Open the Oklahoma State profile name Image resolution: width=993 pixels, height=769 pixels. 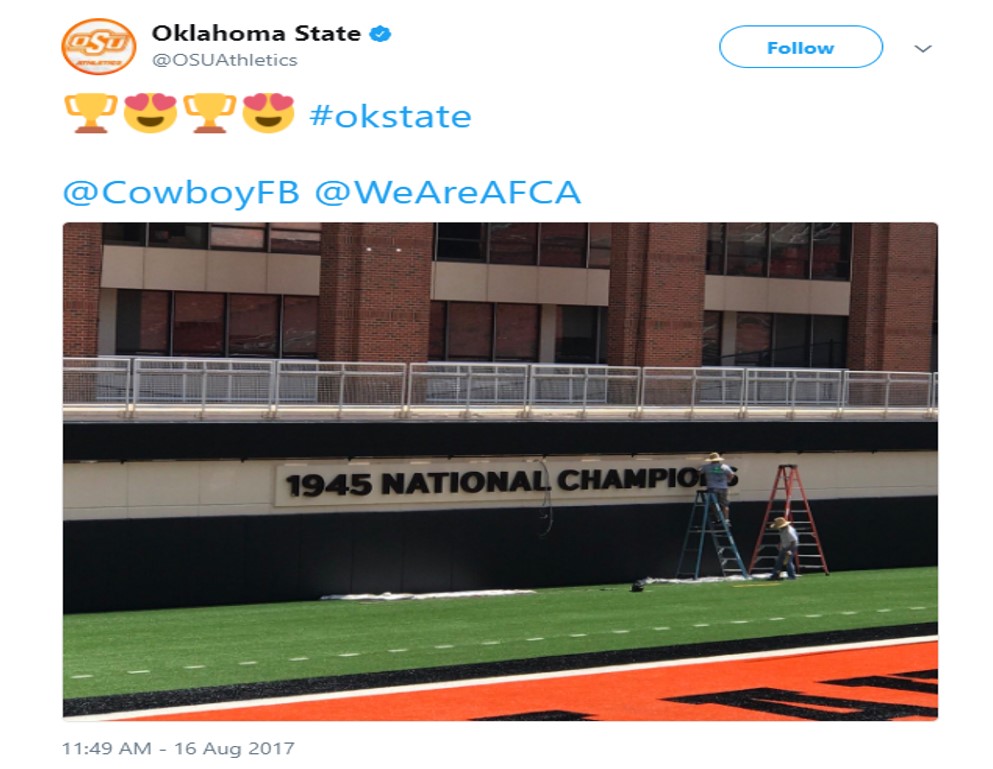coord(256,33)
